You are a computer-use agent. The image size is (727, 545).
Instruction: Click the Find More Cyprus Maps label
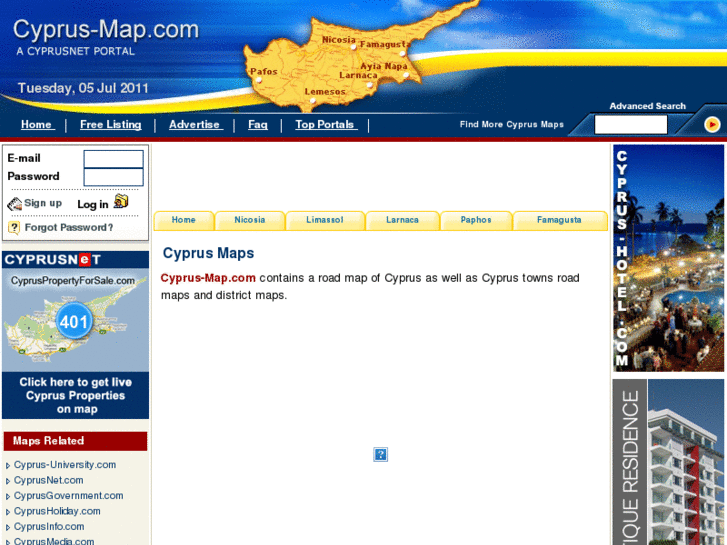[511, 124]
